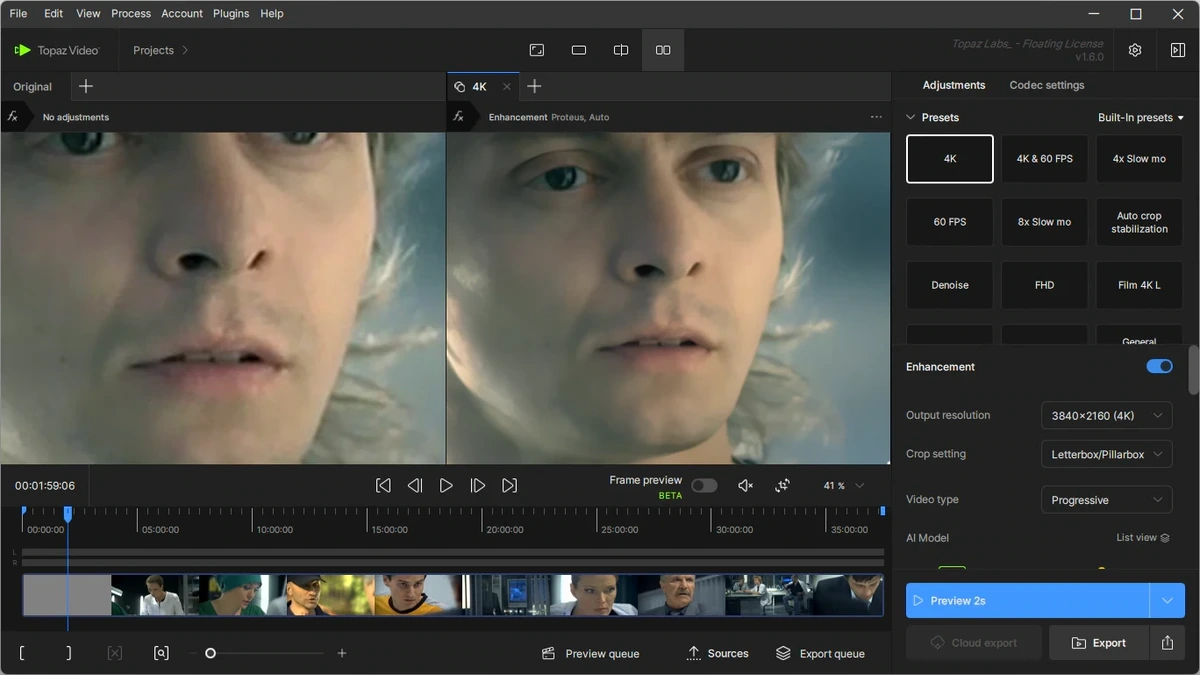The height and width of the screenshot is (675, 1200).
Task: Go to Projects breadcrumb
Action: 153,50
